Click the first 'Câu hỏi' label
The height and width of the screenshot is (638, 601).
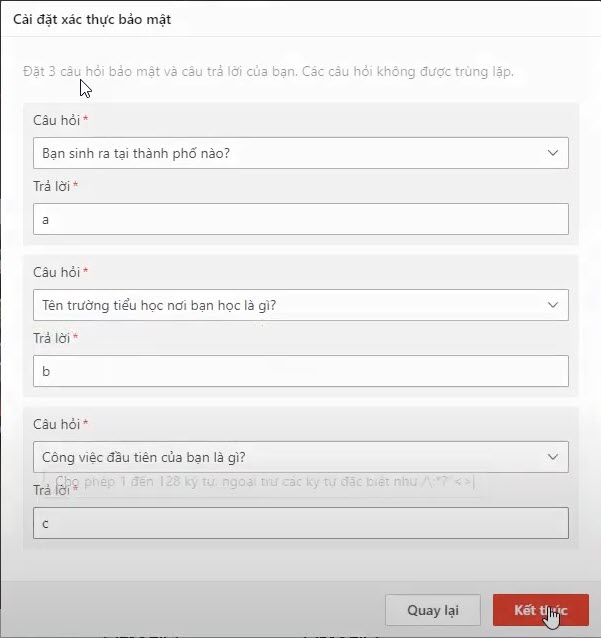[57, 120]
